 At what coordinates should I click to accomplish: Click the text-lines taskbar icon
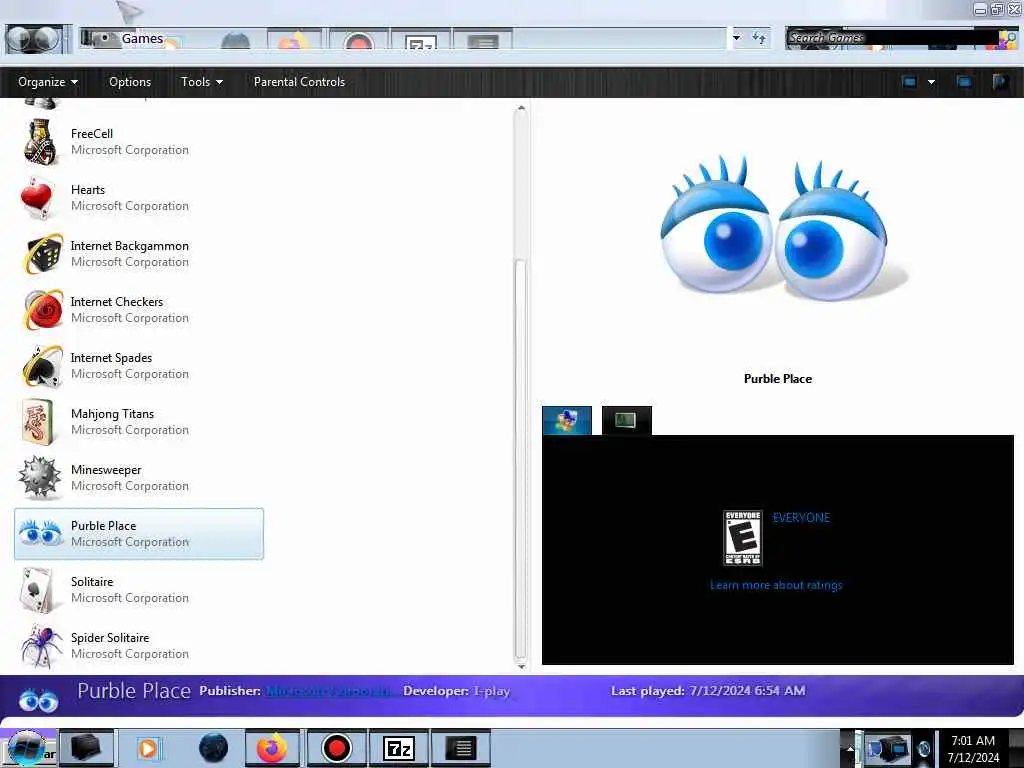461,748
